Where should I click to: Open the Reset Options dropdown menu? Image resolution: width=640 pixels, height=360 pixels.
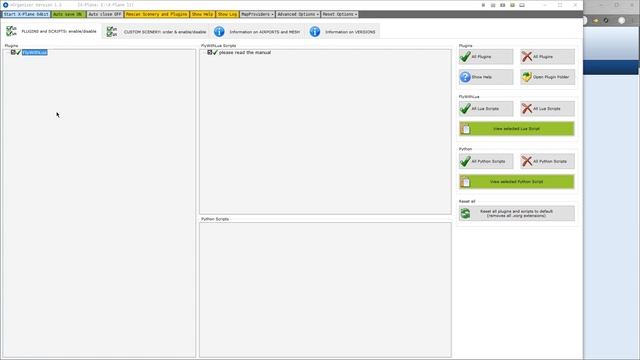point(340,14)
